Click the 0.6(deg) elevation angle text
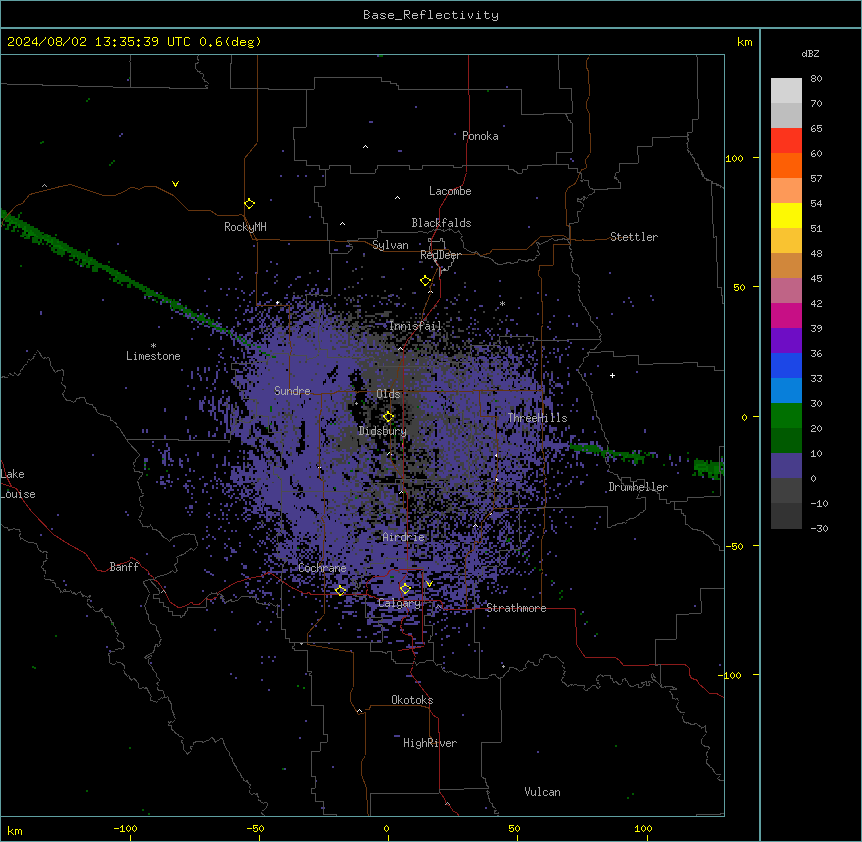The image size is (862, 842). [230, 42]
